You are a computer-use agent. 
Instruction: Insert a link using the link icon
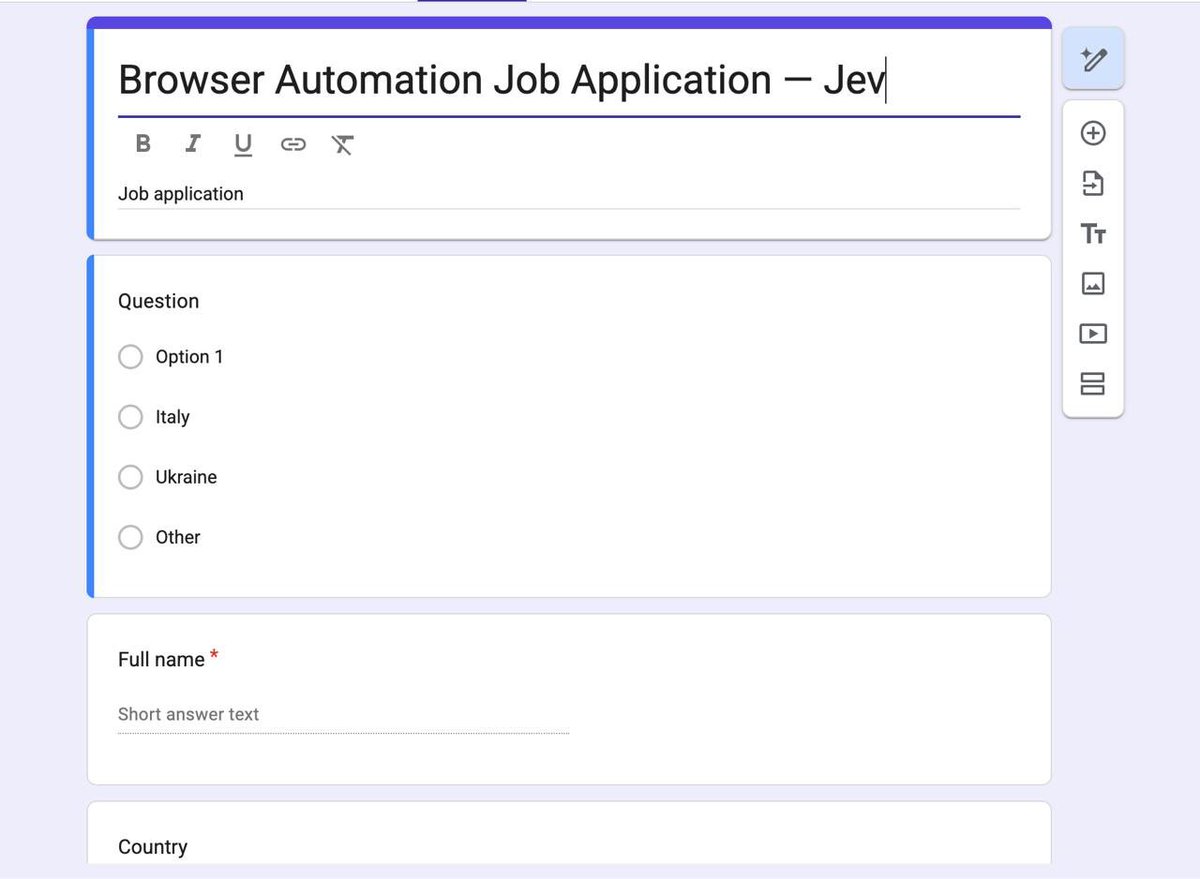tap(292, 144)
